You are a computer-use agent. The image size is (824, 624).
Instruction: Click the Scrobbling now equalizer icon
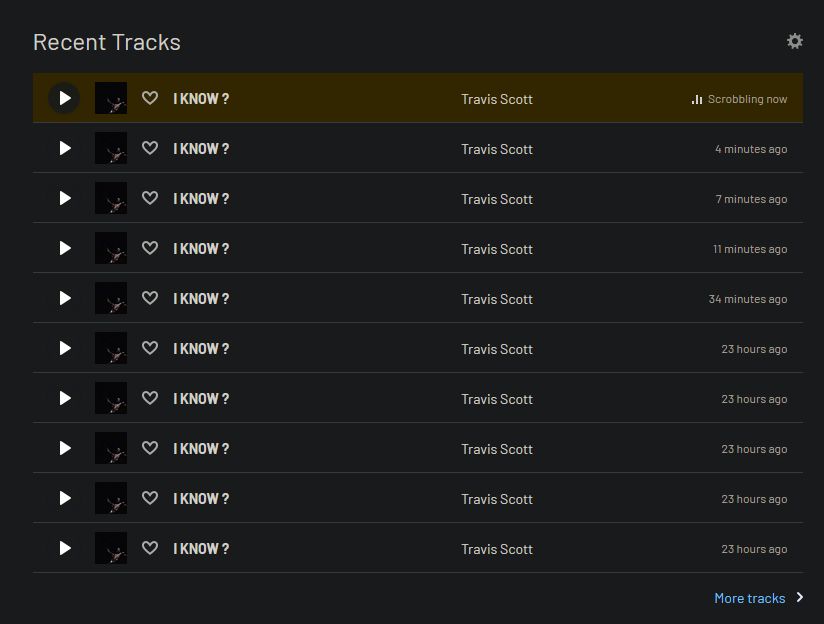click(696, 99)
